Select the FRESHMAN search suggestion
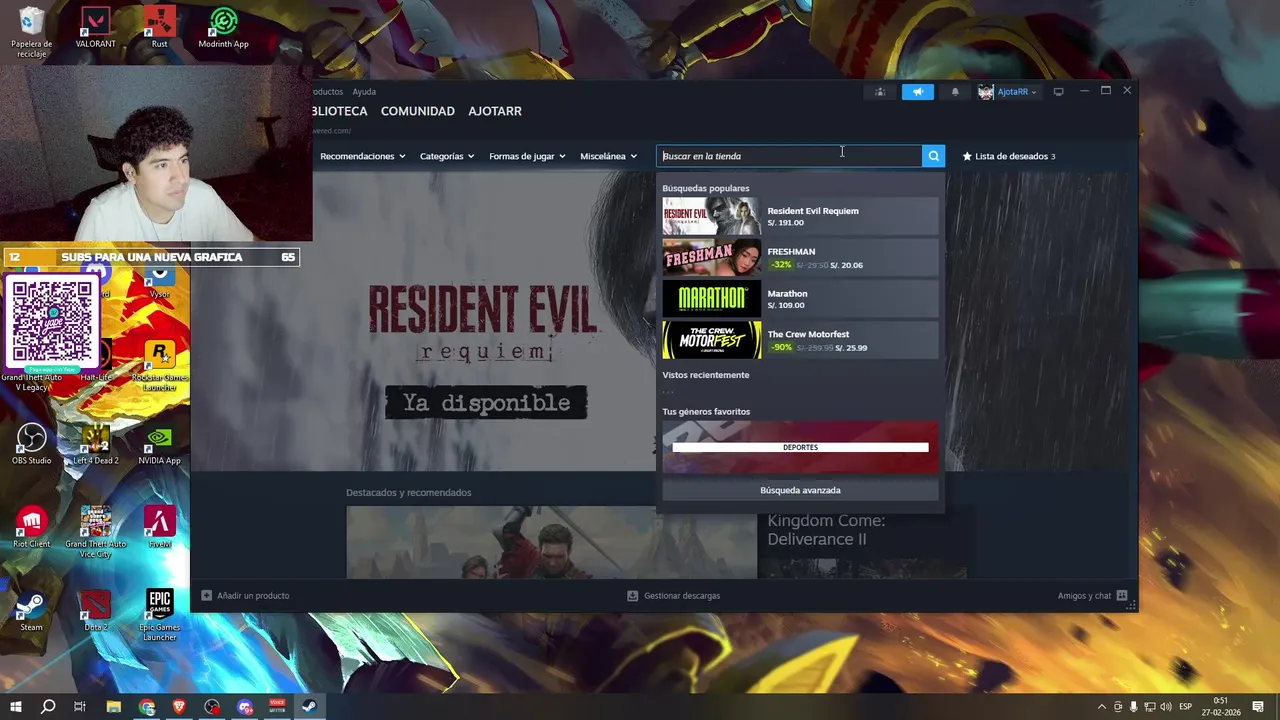Image resolution: width=1280 pixels, height=720 pixels. [x=800, y=258]
